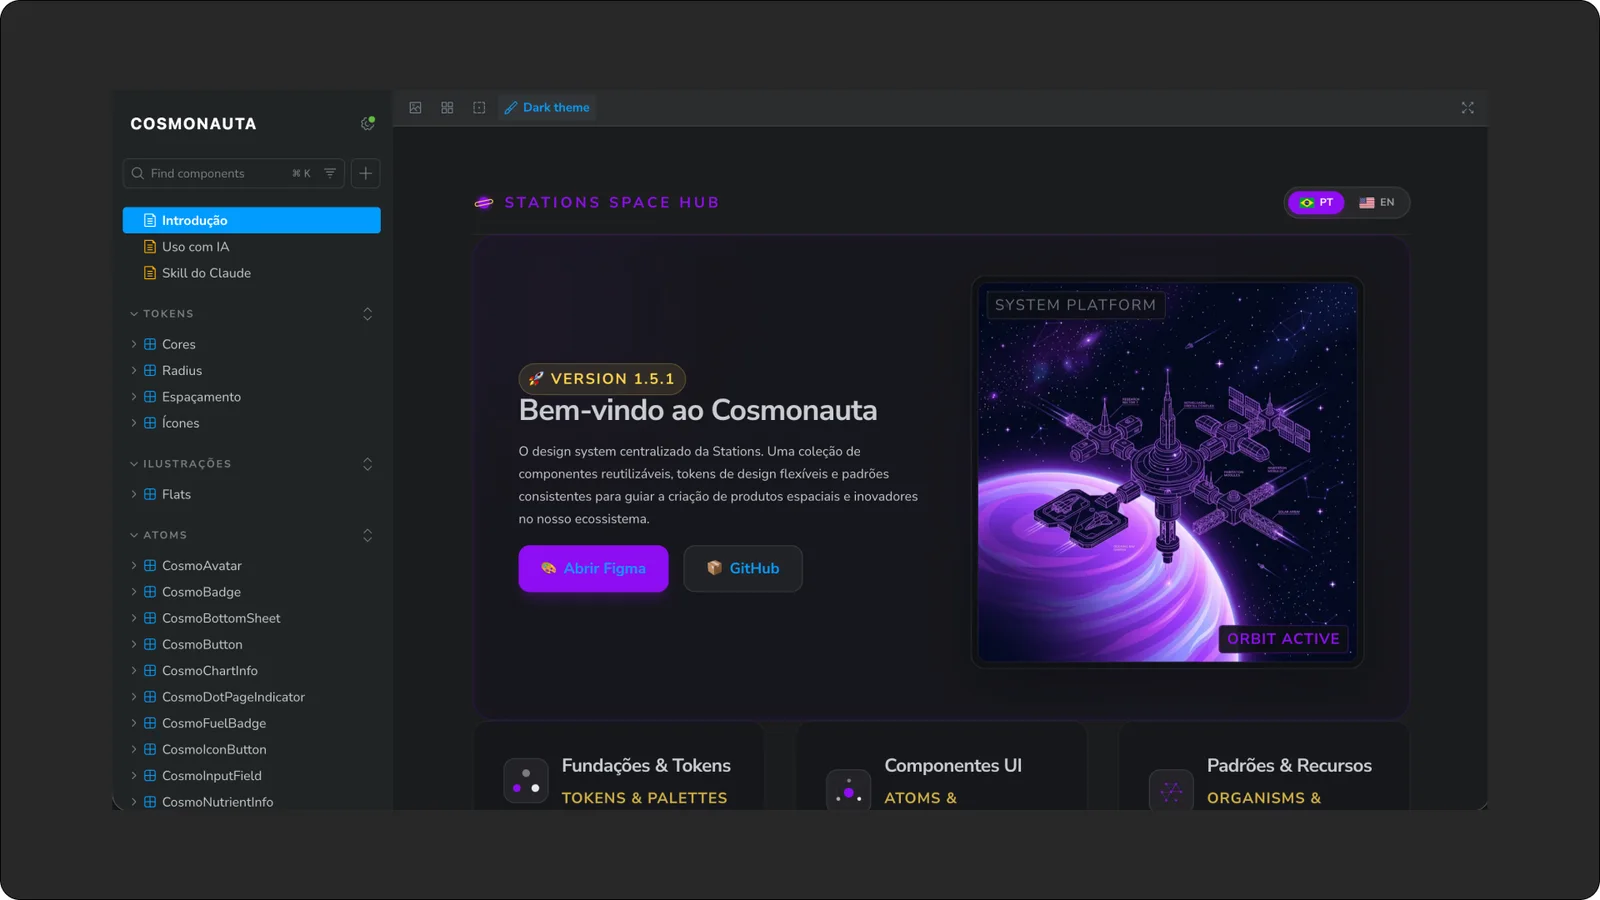Click the space station hero illustration
The width and height of the screenshot is (1600, 900).
[x=1167, y=472]
